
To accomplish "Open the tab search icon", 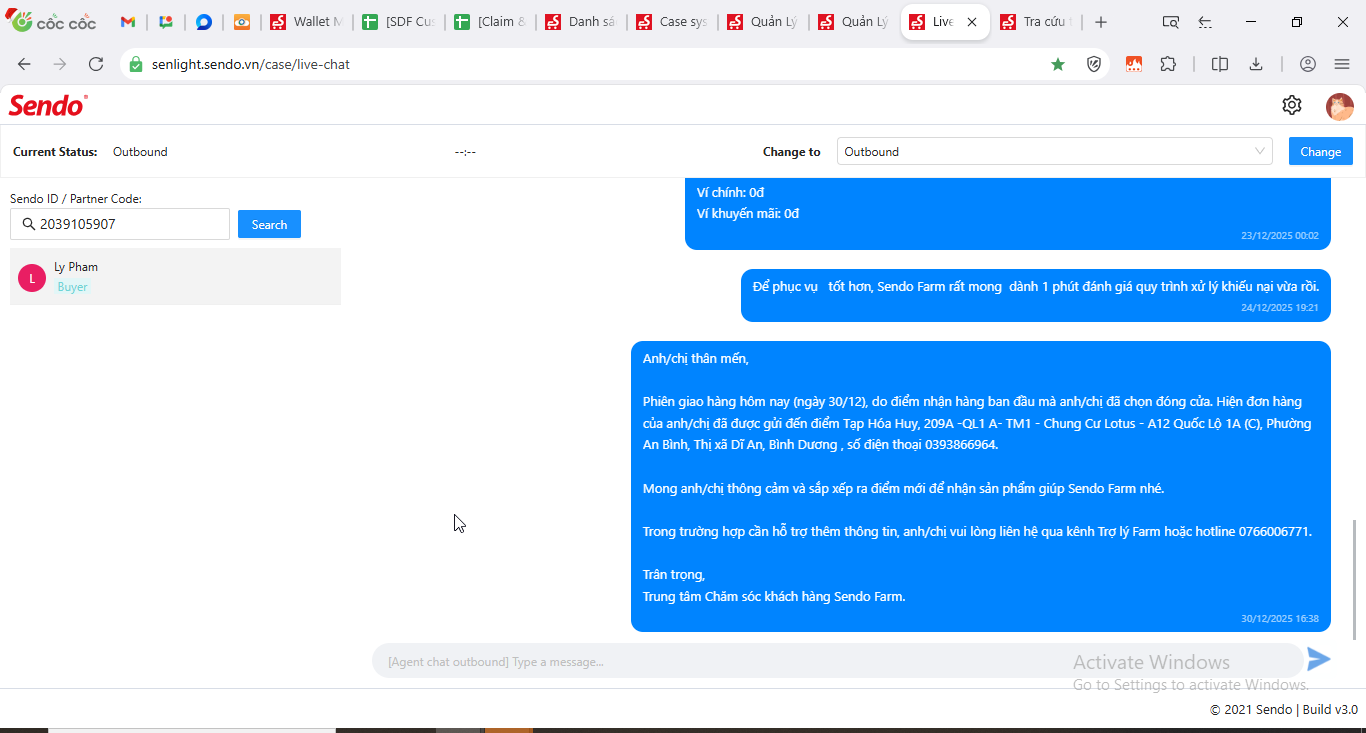I will click(1171, 22).
